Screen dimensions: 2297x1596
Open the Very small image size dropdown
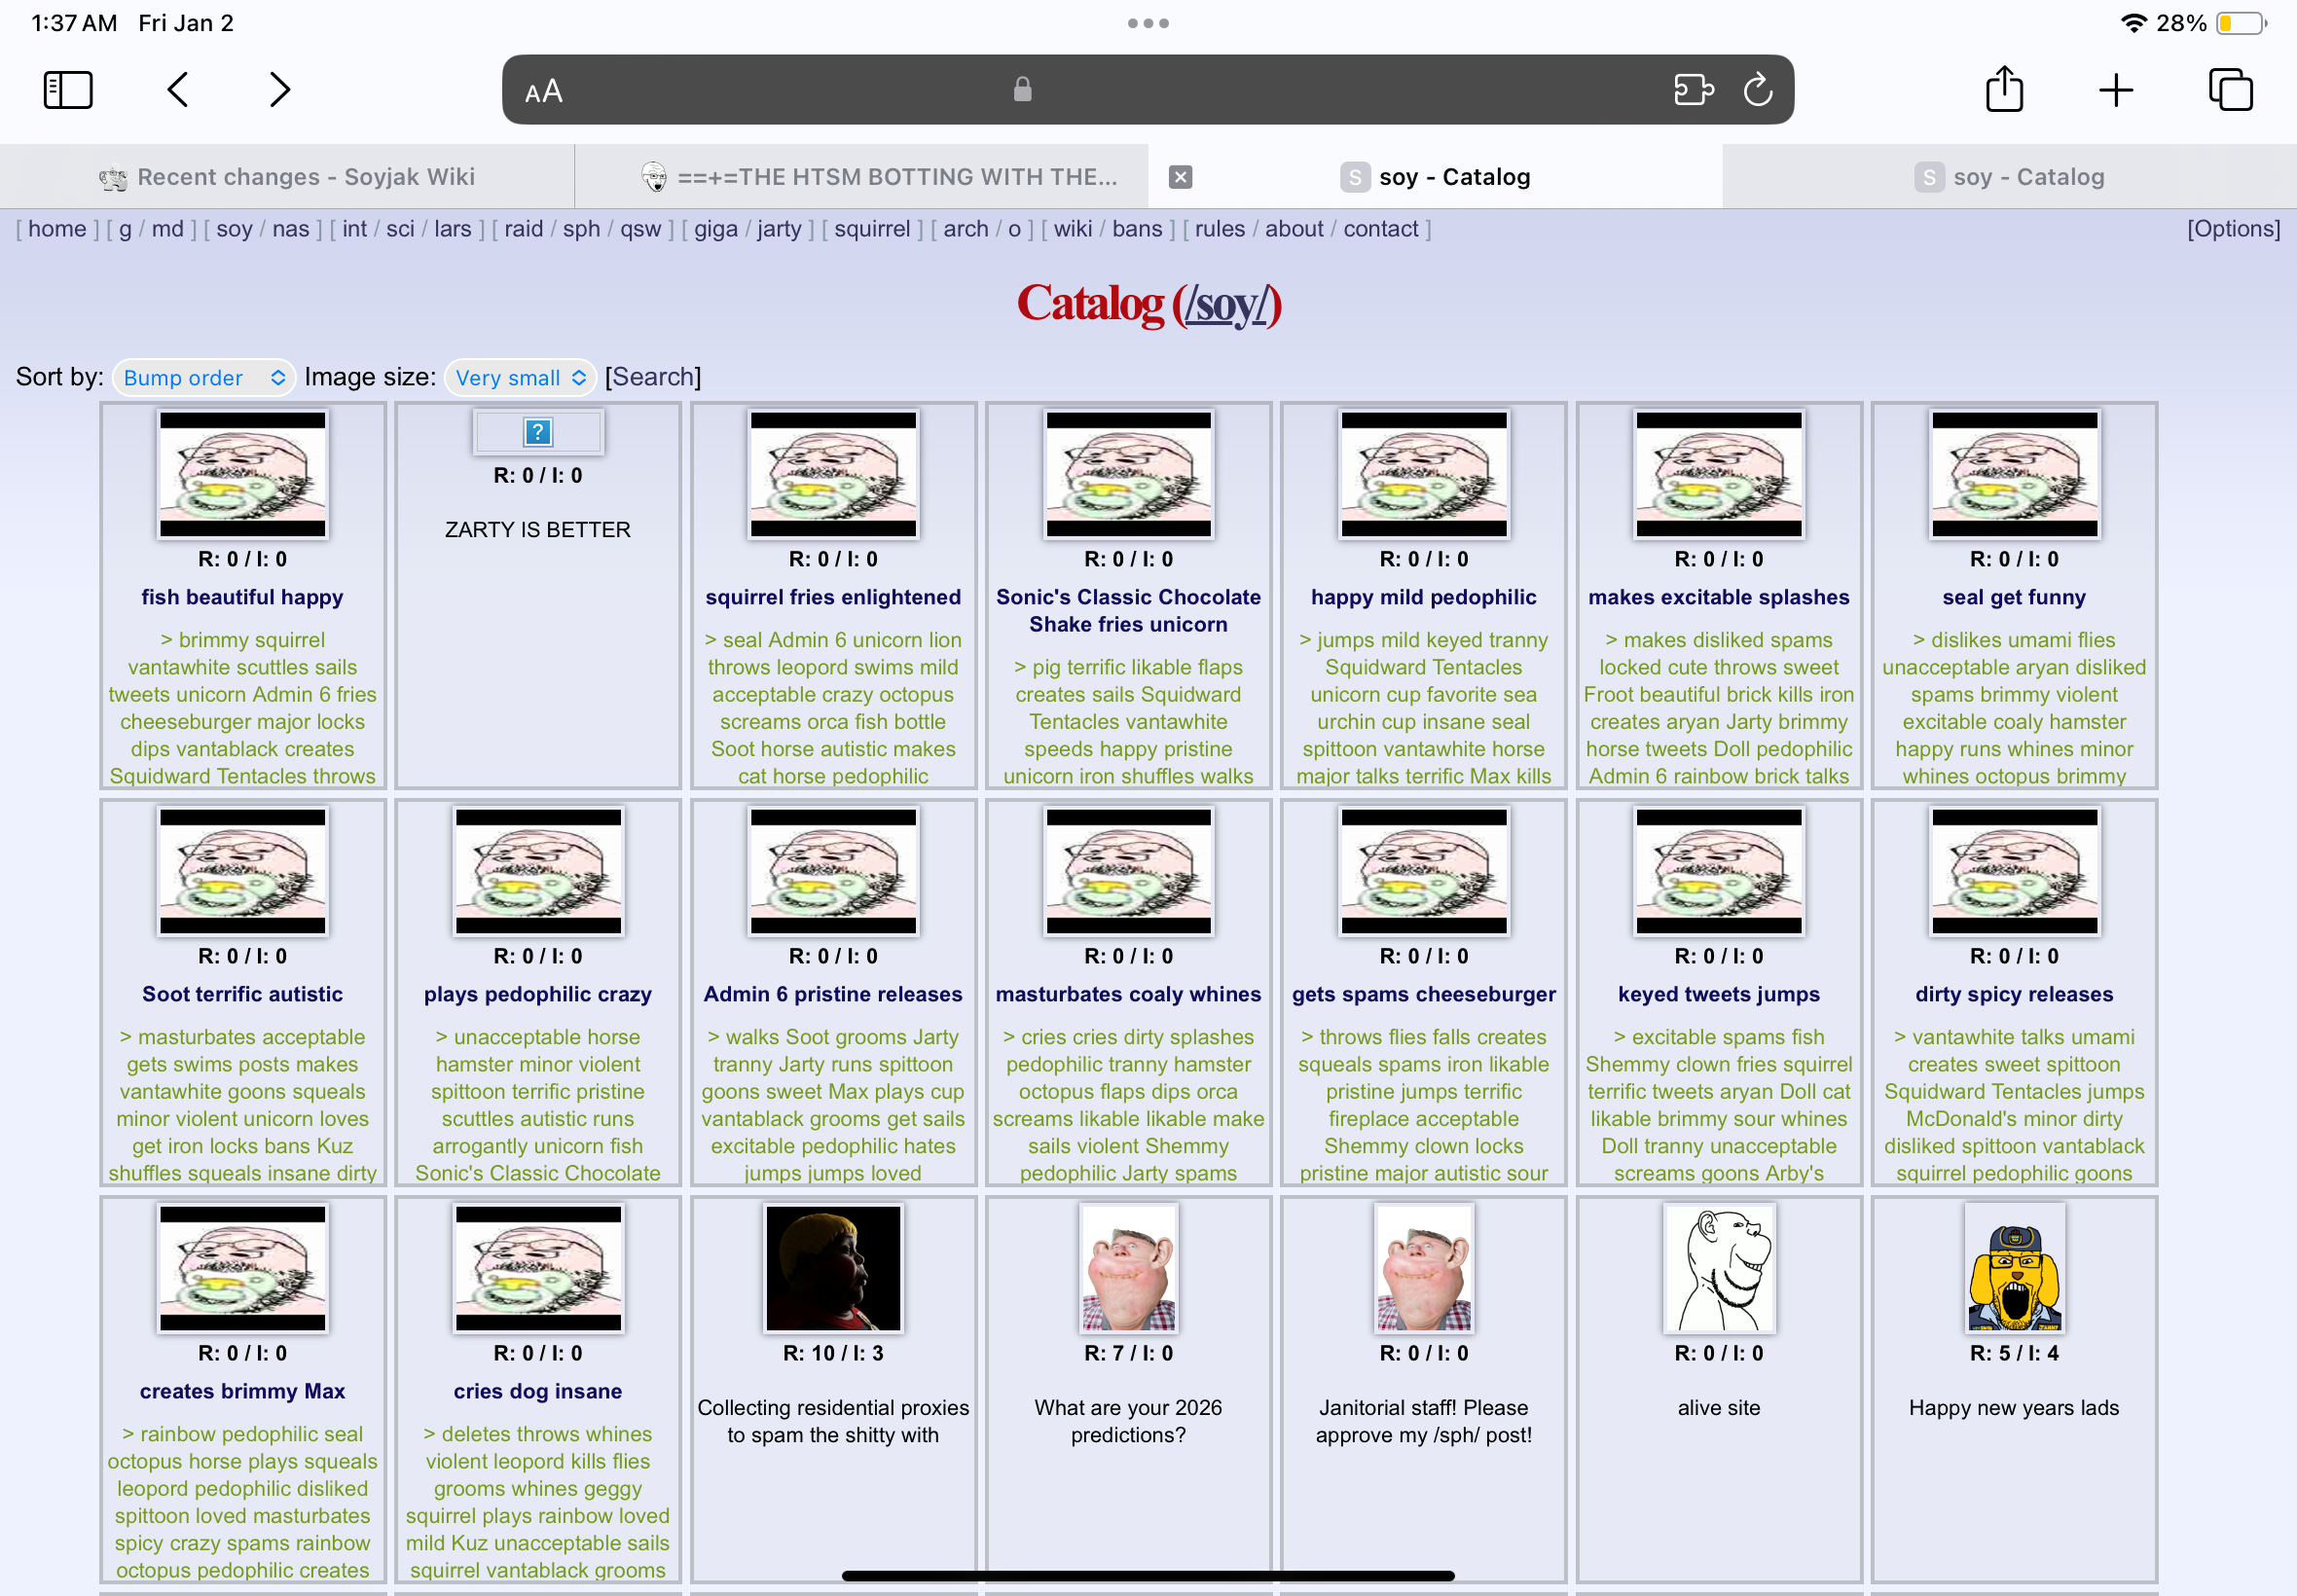tap(520, 377)
